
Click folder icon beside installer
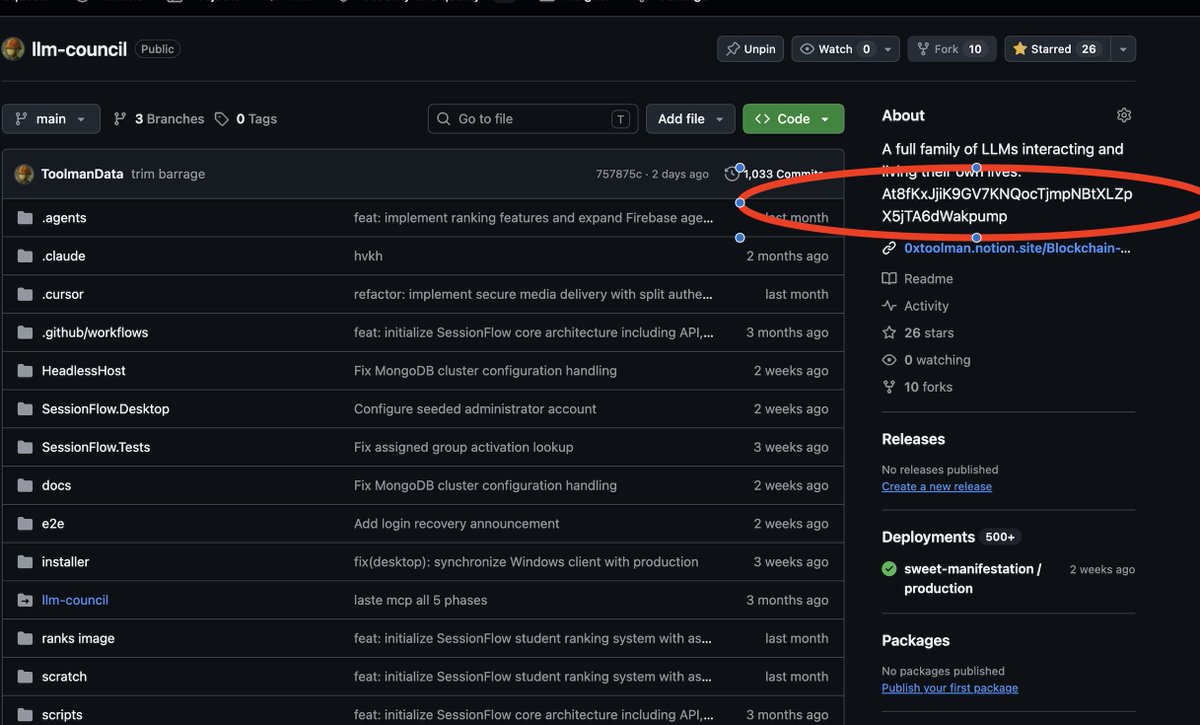pyautogui.click(x=25, y=562)
